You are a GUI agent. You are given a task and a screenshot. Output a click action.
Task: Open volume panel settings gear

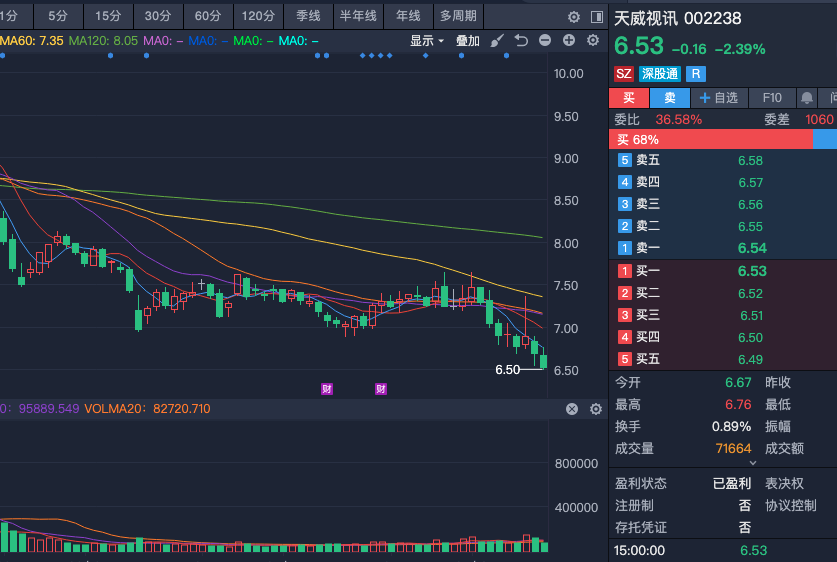(x=596, y=409)
